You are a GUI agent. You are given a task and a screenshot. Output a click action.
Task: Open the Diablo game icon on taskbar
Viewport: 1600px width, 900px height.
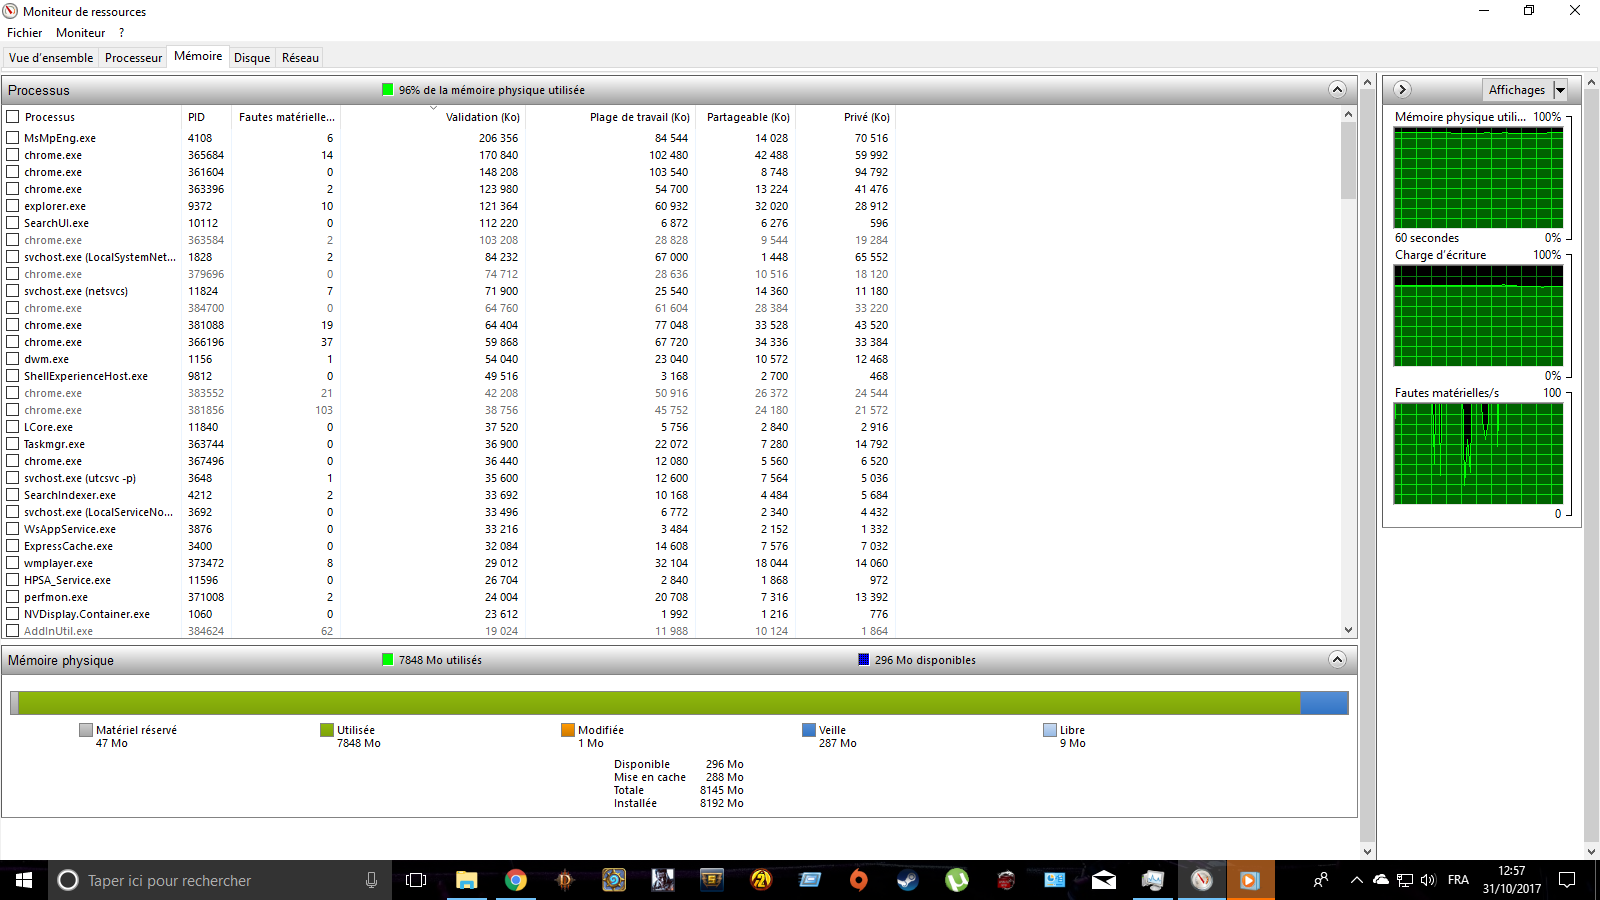564,880
